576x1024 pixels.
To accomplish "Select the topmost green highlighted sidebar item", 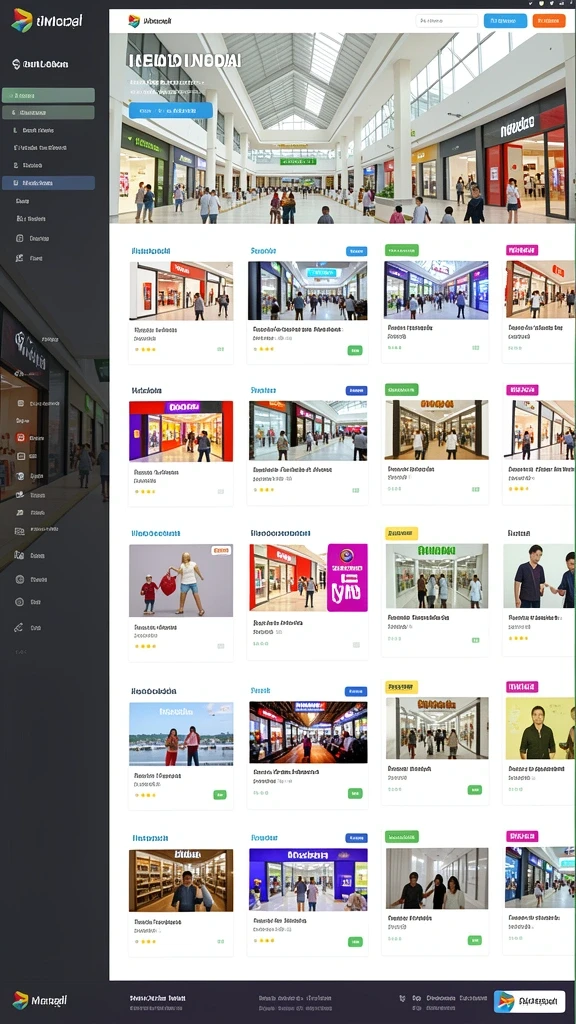I will [48, 95].
